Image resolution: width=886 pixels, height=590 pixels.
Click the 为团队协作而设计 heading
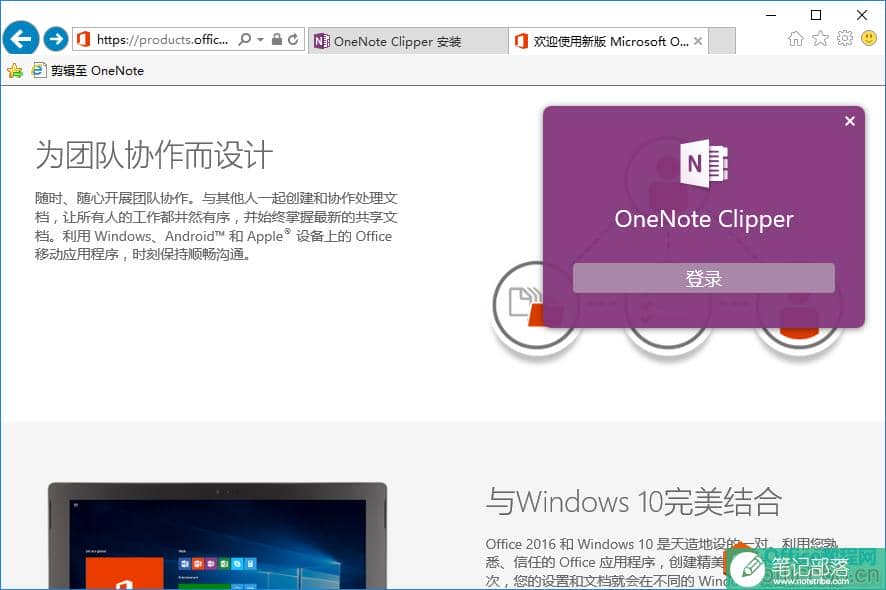pos(154,155)
